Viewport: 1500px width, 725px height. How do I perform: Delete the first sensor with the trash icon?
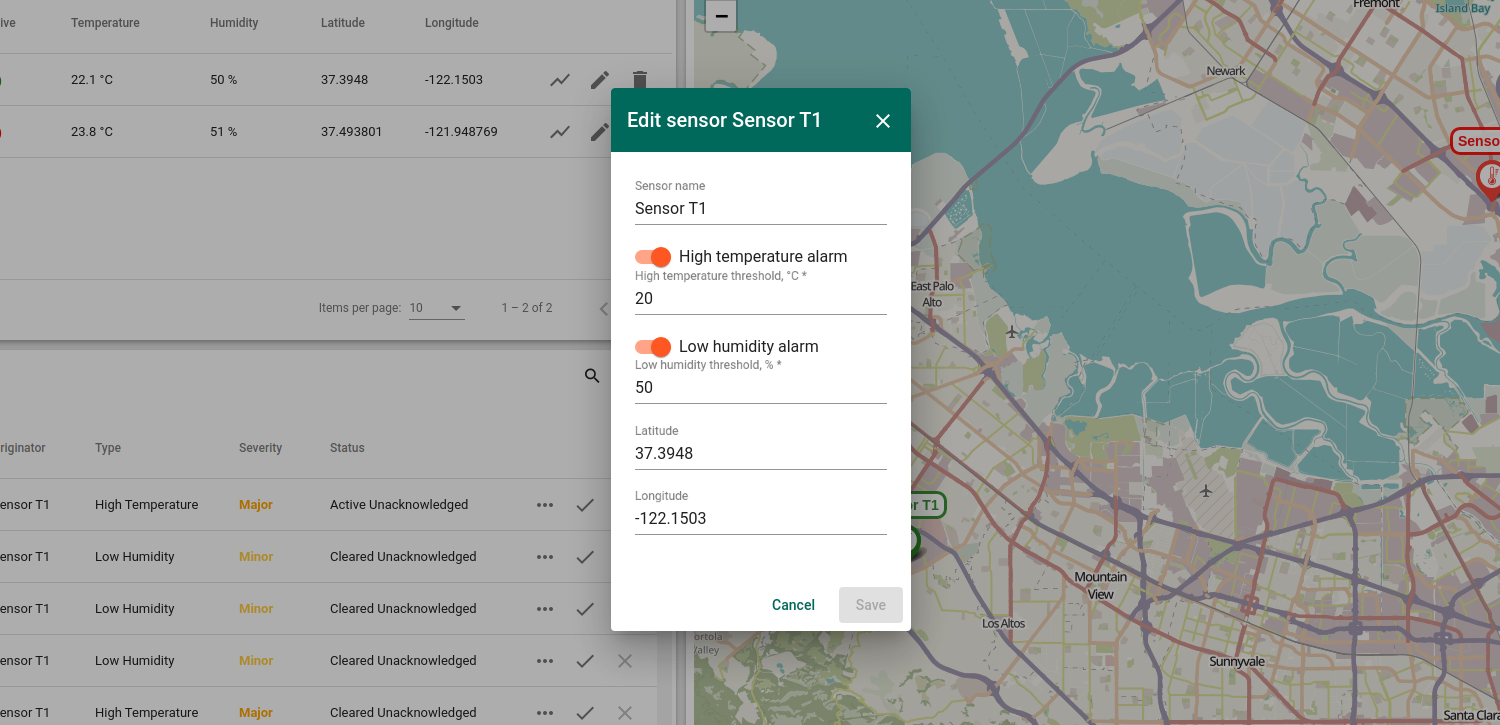click(639, 80)
